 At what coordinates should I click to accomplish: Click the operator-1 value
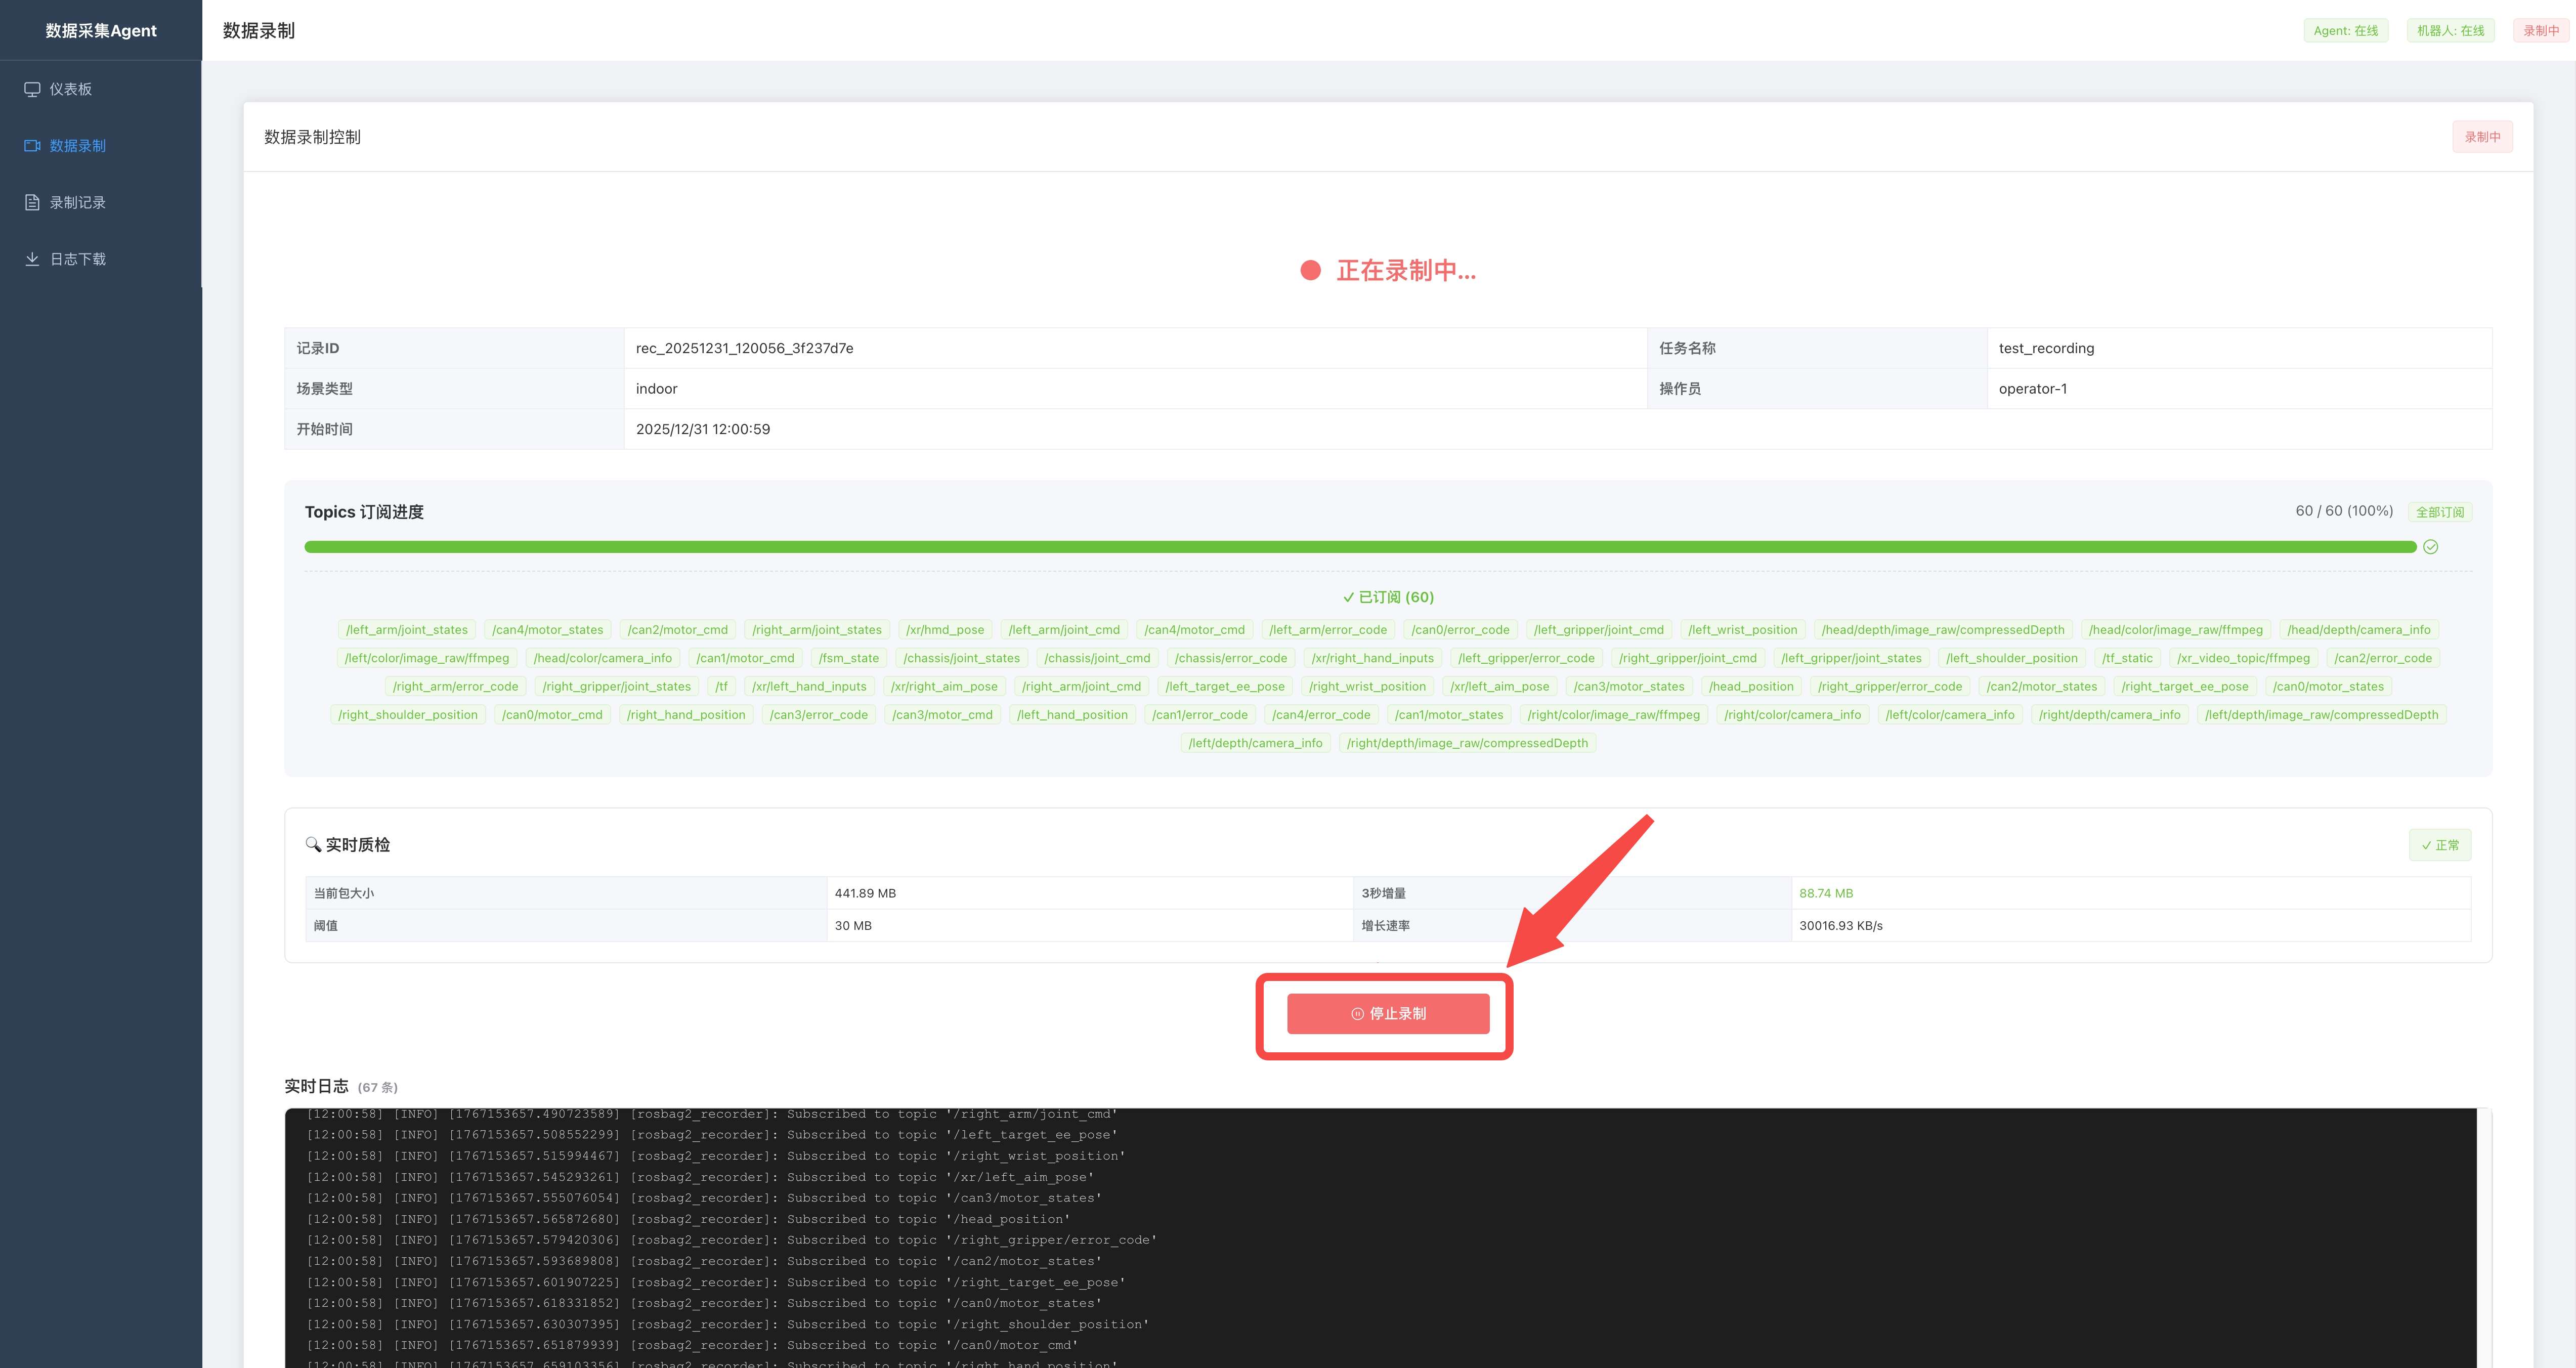[x=2032, y=389]
